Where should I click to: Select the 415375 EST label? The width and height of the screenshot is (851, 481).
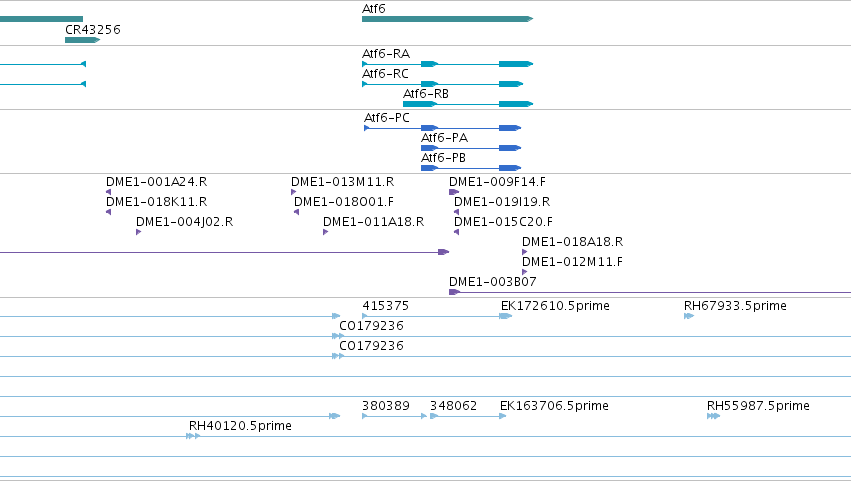click(385, 306)
